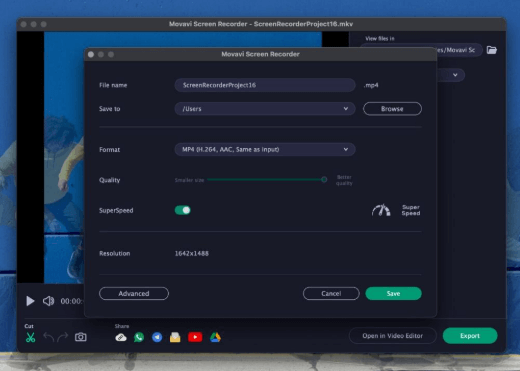Click the Better quality label
520x371 pixels.
[x=344, y=180]
